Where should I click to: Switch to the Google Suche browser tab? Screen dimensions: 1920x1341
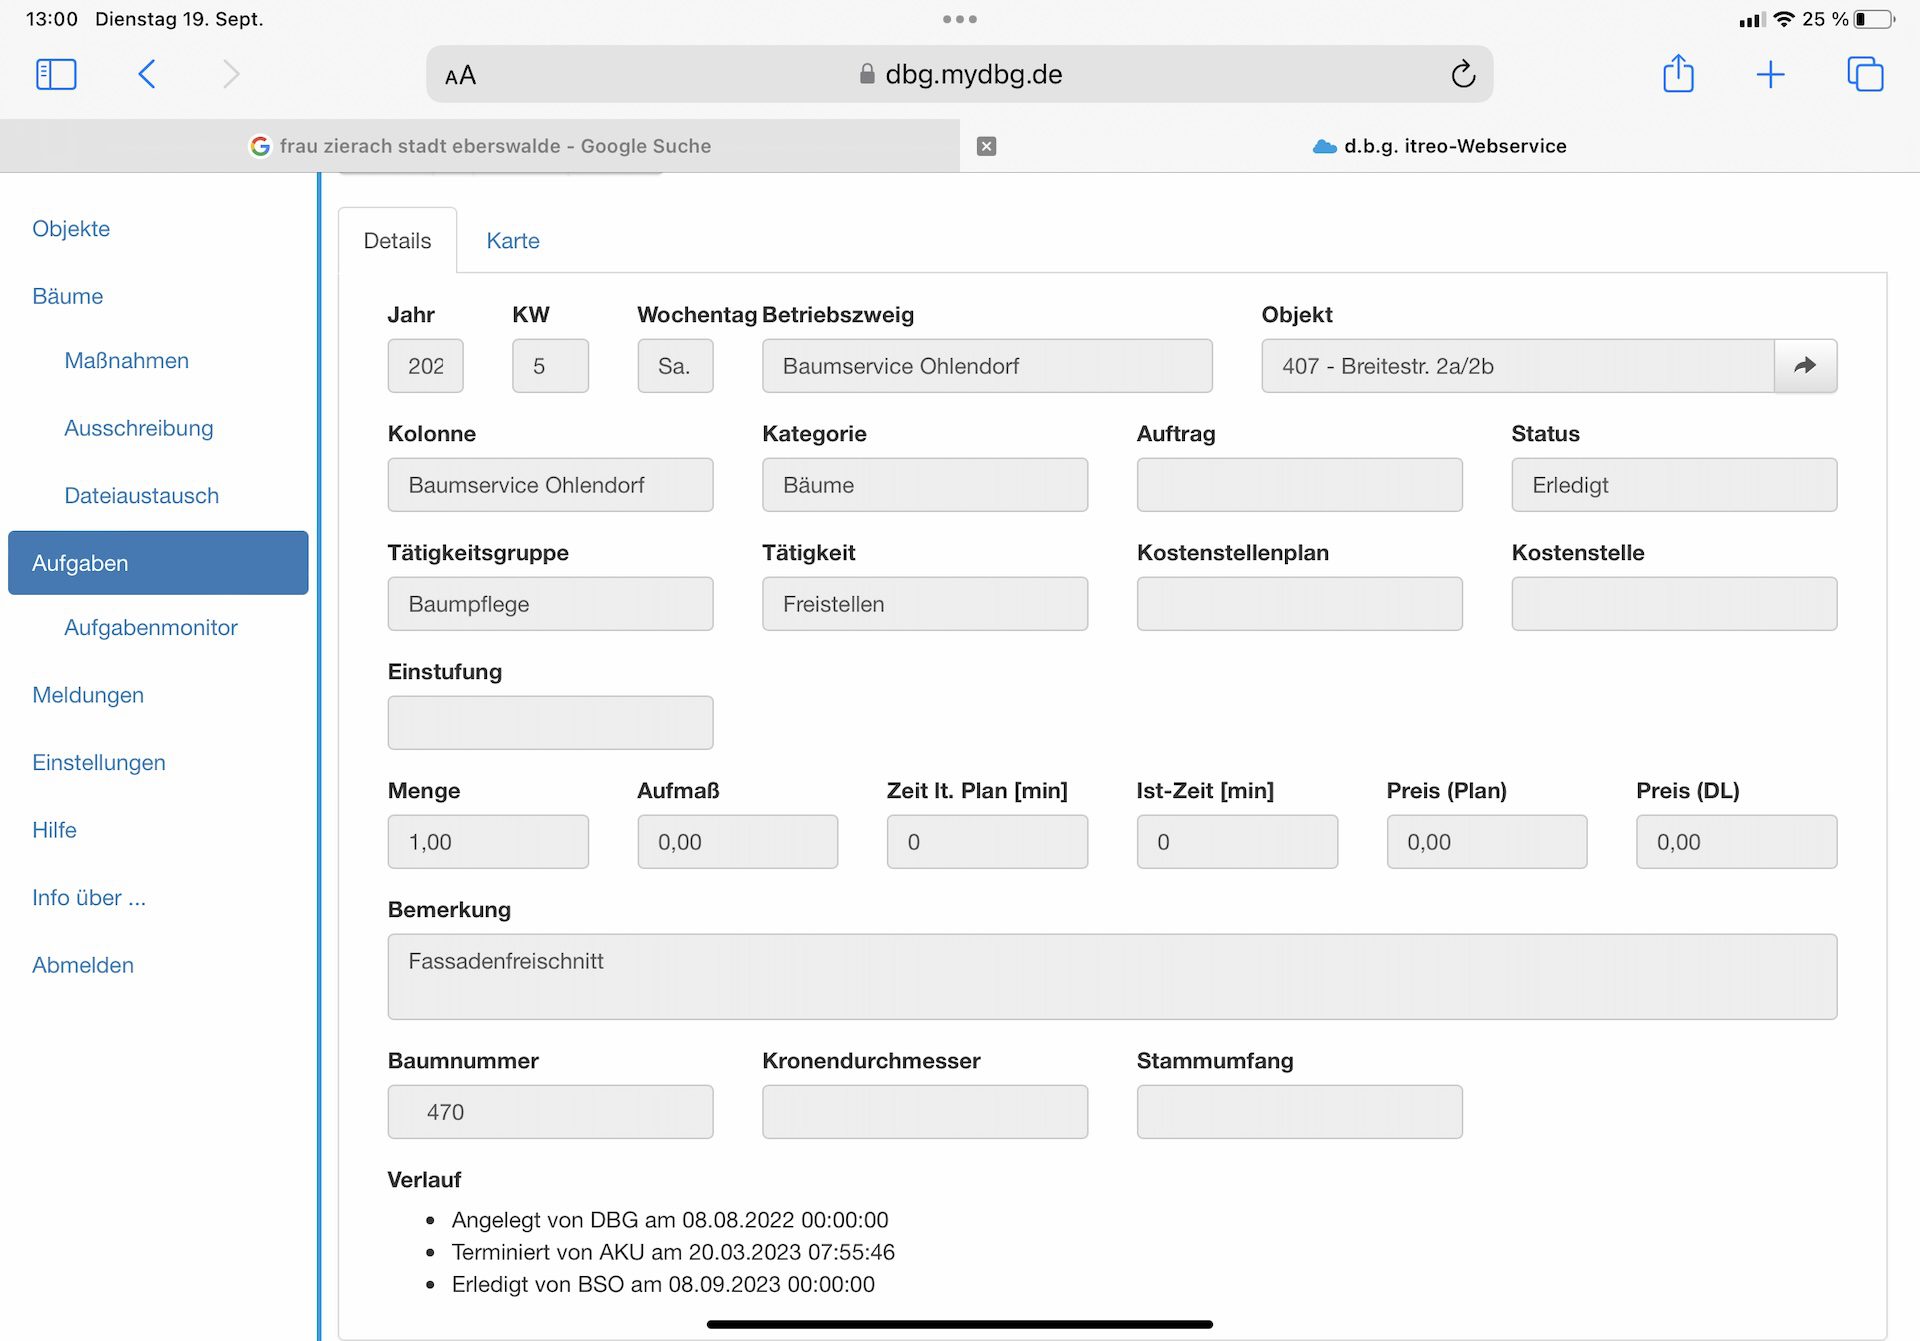(480, 146)
